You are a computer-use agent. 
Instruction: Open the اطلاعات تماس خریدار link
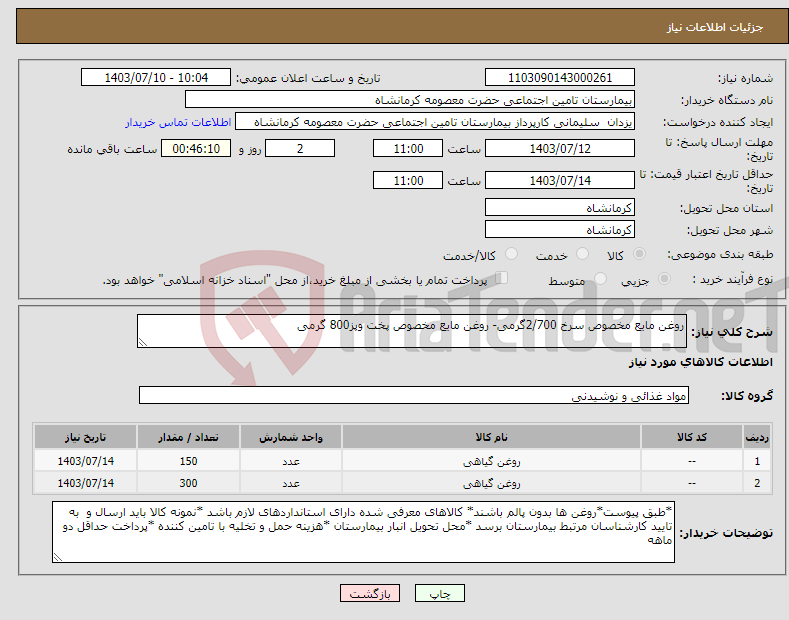click(x=178, y=122)
